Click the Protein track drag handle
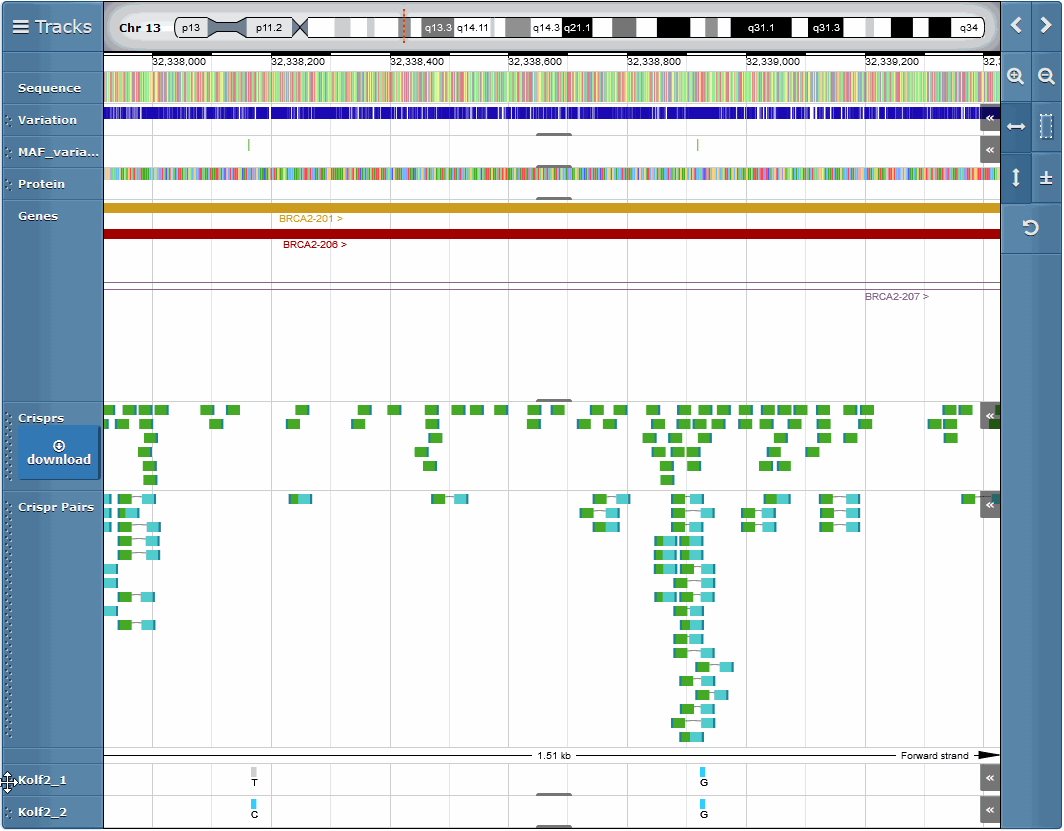The width and height of the screenshot is (1064, 831). coord(8,184)
